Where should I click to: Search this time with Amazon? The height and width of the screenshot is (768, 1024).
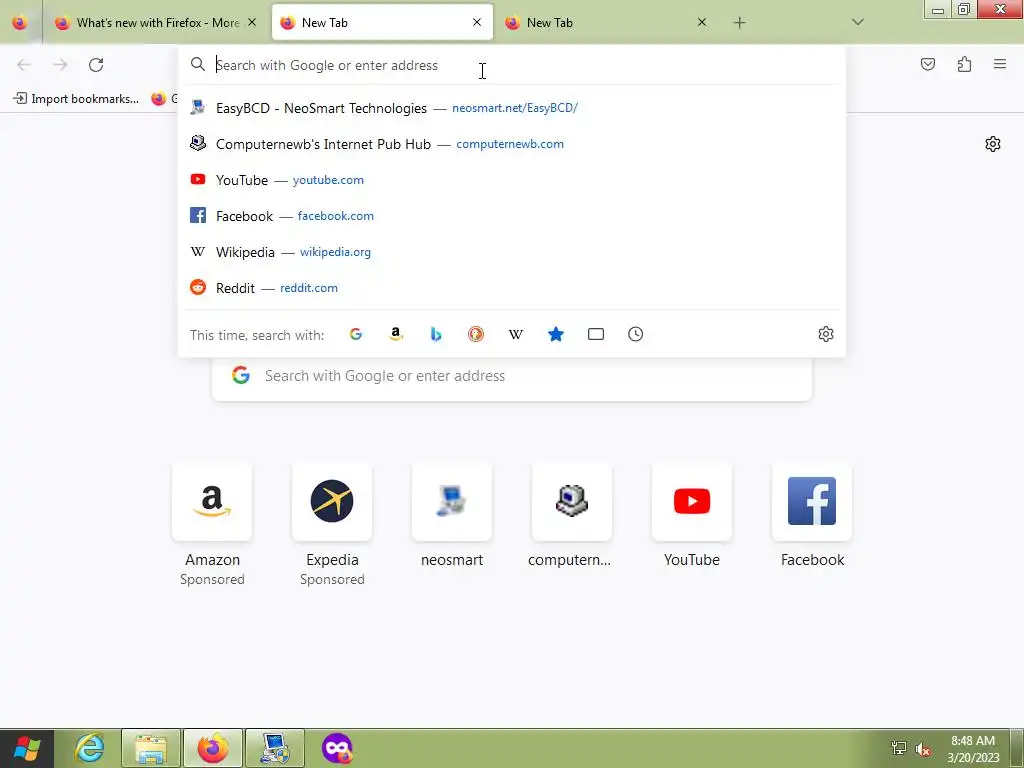tap(396, 334)
